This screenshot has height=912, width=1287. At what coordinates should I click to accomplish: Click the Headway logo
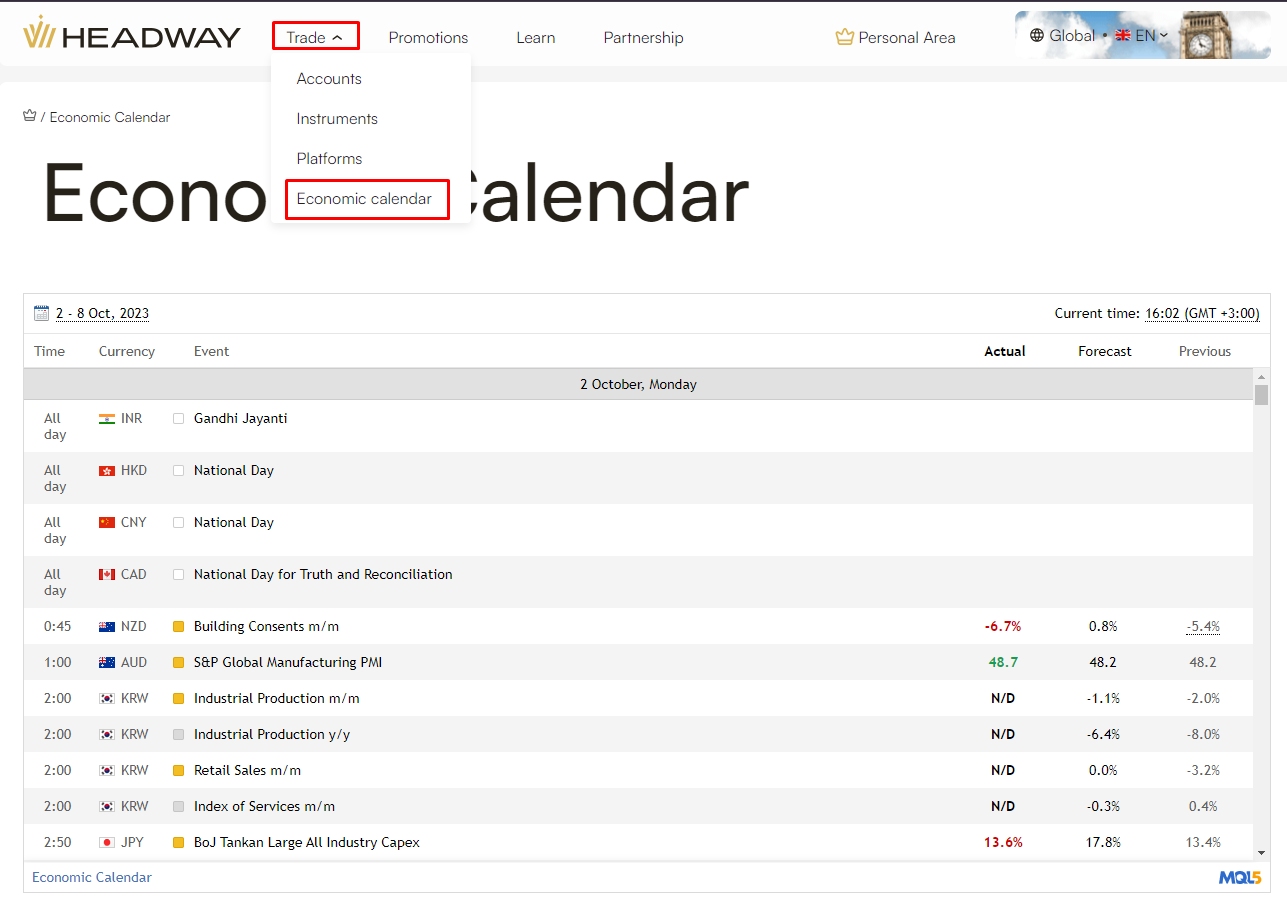click(x=132, y=36)
